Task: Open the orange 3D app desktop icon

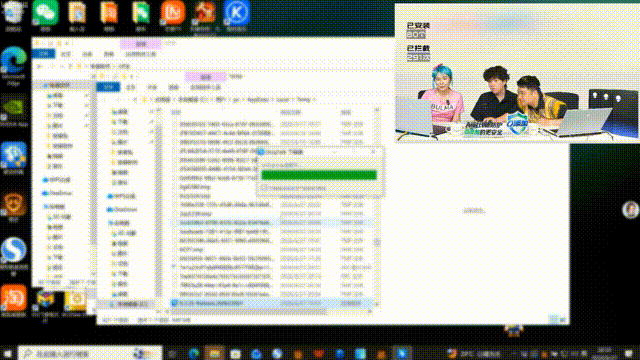Action: (x=14, y=300)
